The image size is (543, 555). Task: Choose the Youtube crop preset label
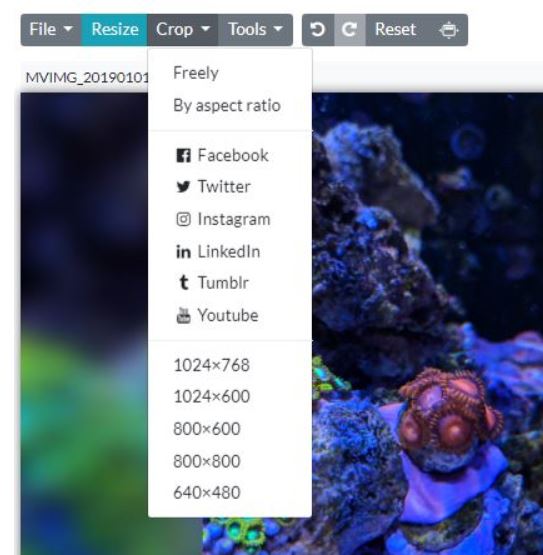(x=228, y=315)
